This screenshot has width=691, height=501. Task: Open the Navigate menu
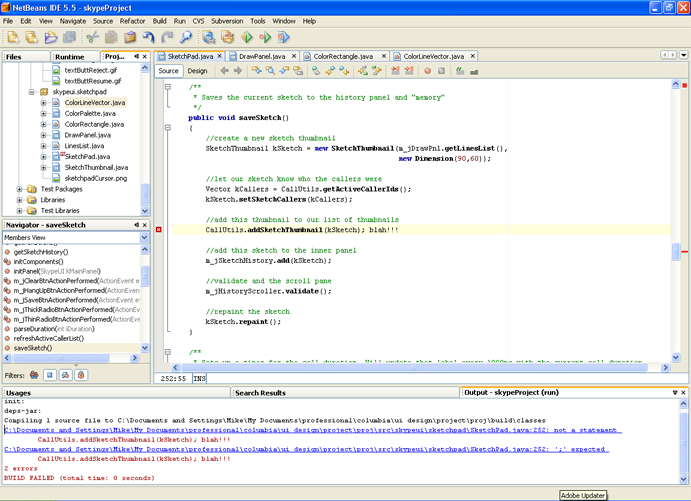pos(73,21)
